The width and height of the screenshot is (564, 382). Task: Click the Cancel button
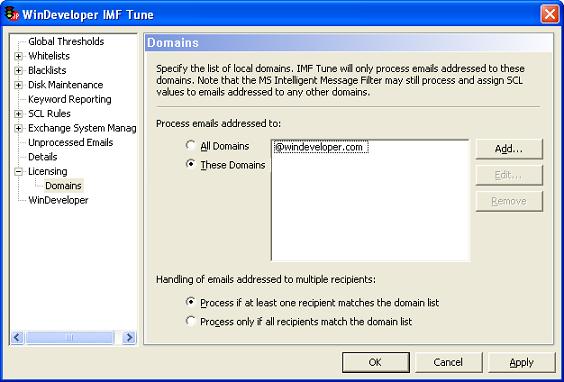point(448,362)
